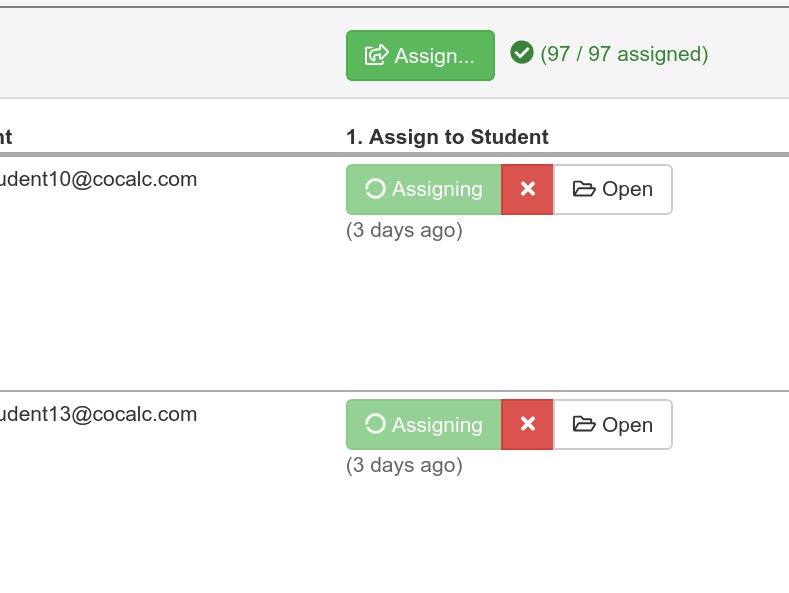The width and height of the screenshot is (789, 593).
Task: Cancel assigning for student13 with red X
Action: [527, 425]
